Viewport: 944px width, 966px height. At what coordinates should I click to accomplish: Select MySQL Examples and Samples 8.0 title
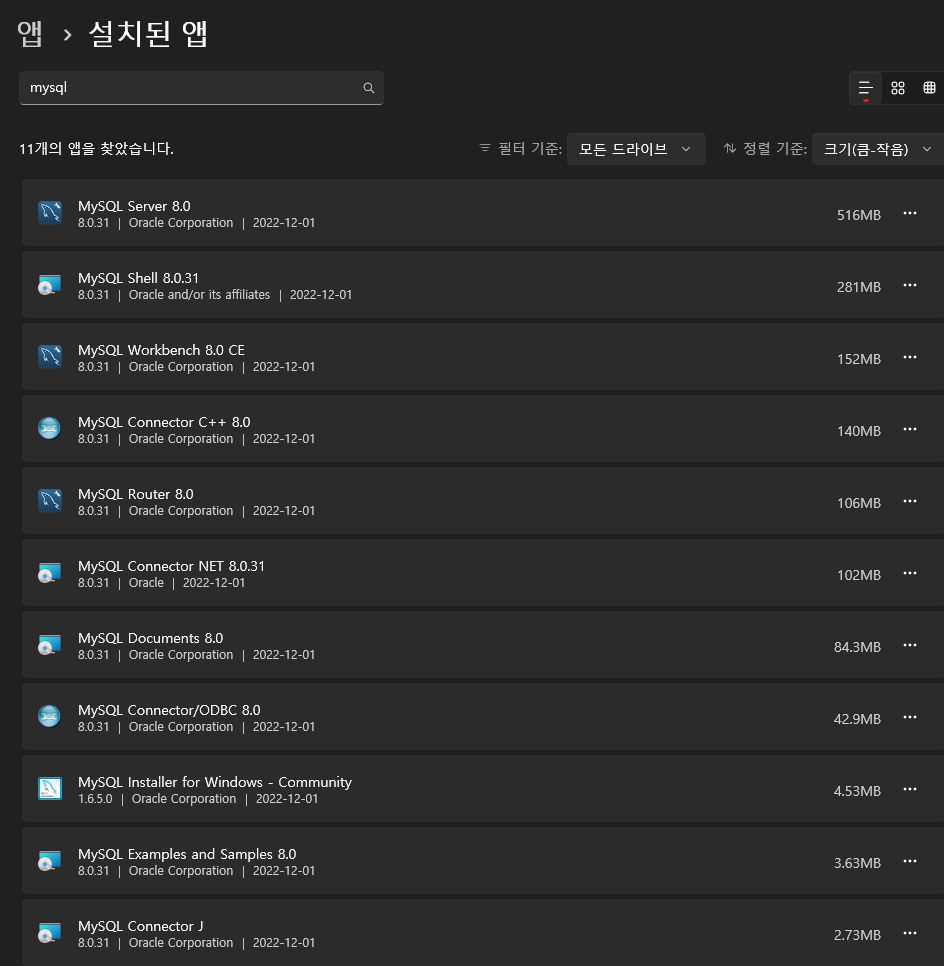pos(187,854)
